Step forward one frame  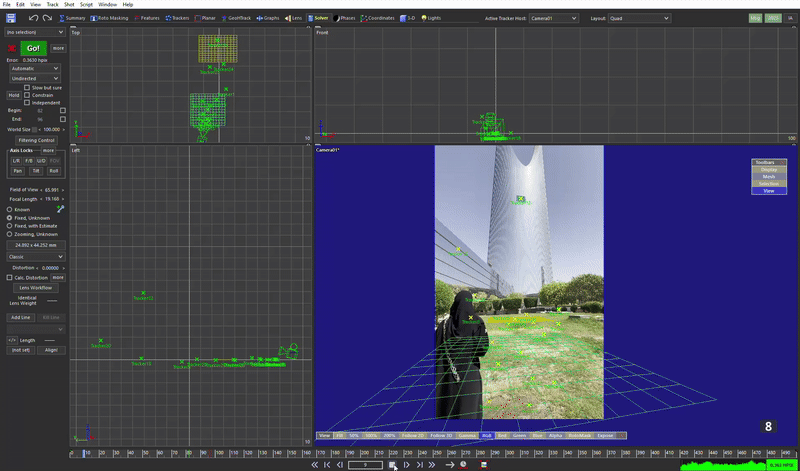tap(407, 464)
